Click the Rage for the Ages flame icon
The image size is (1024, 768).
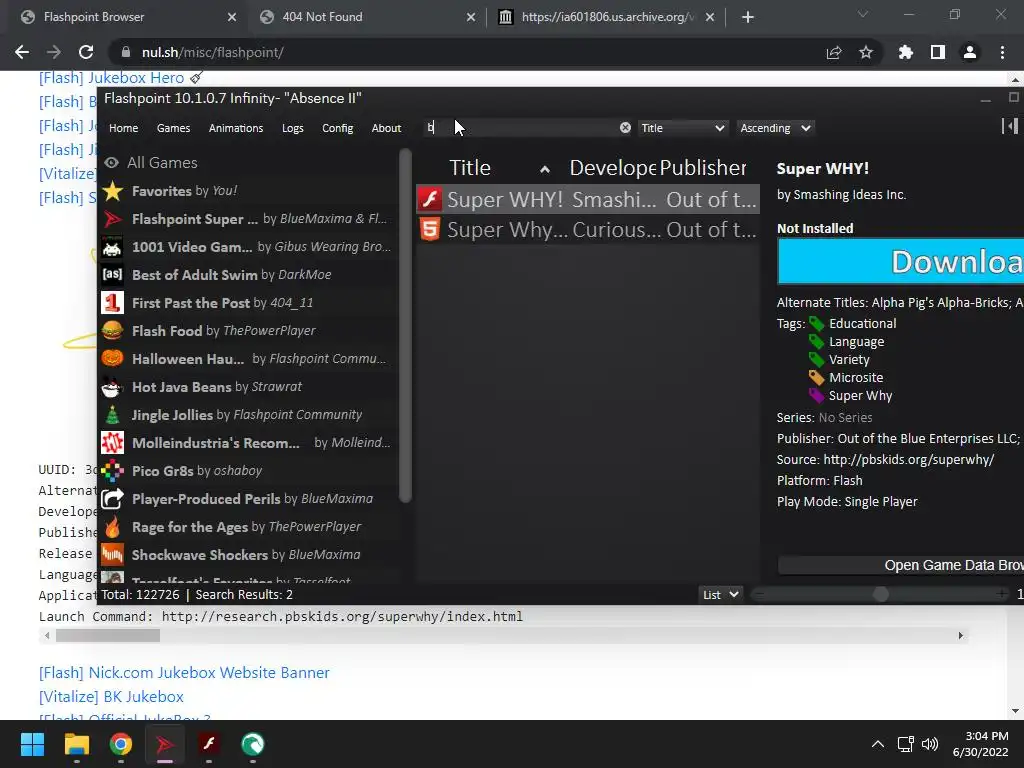pos(112,526)
